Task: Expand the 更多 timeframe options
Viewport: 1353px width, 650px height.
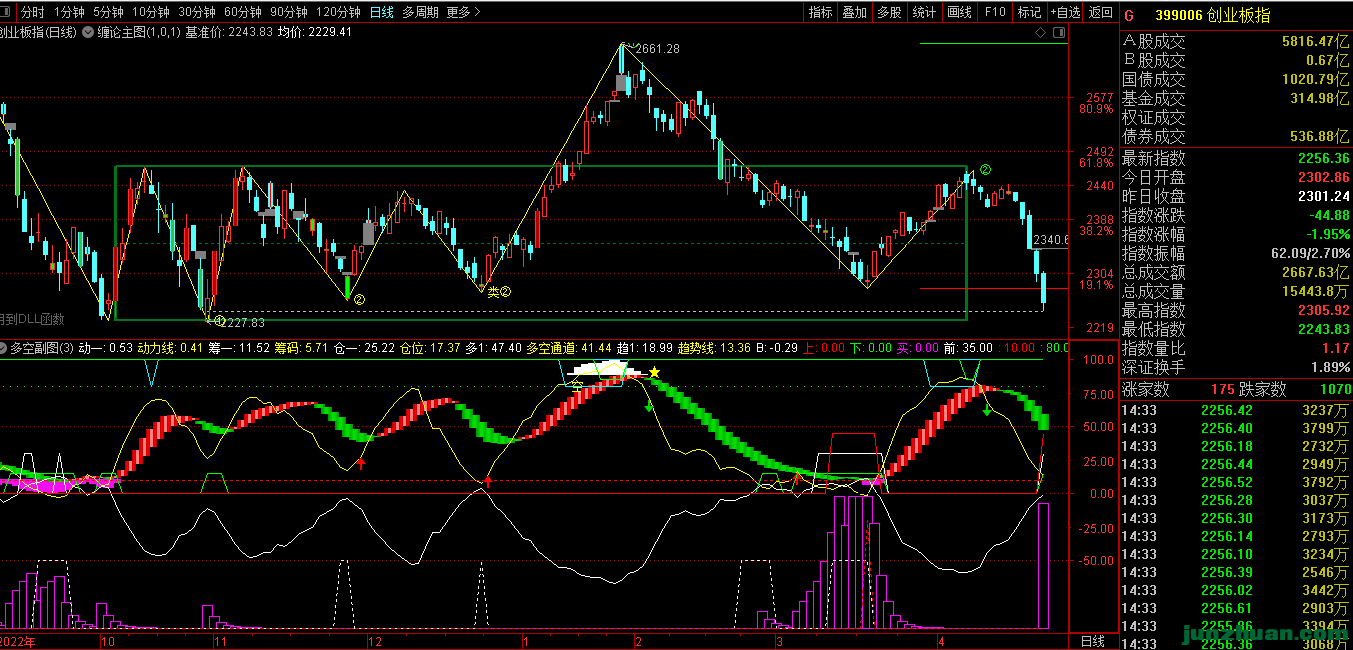Action: (x=463, y=12)
